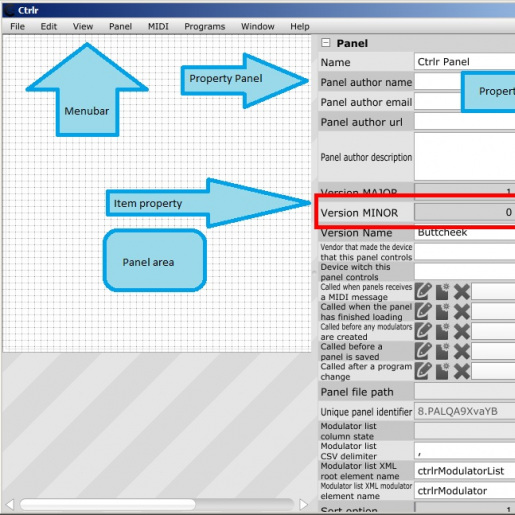Open the Window menu
The width and height of the screenshot is (515, 515).
pyautogui.click(x=258, y=26)
